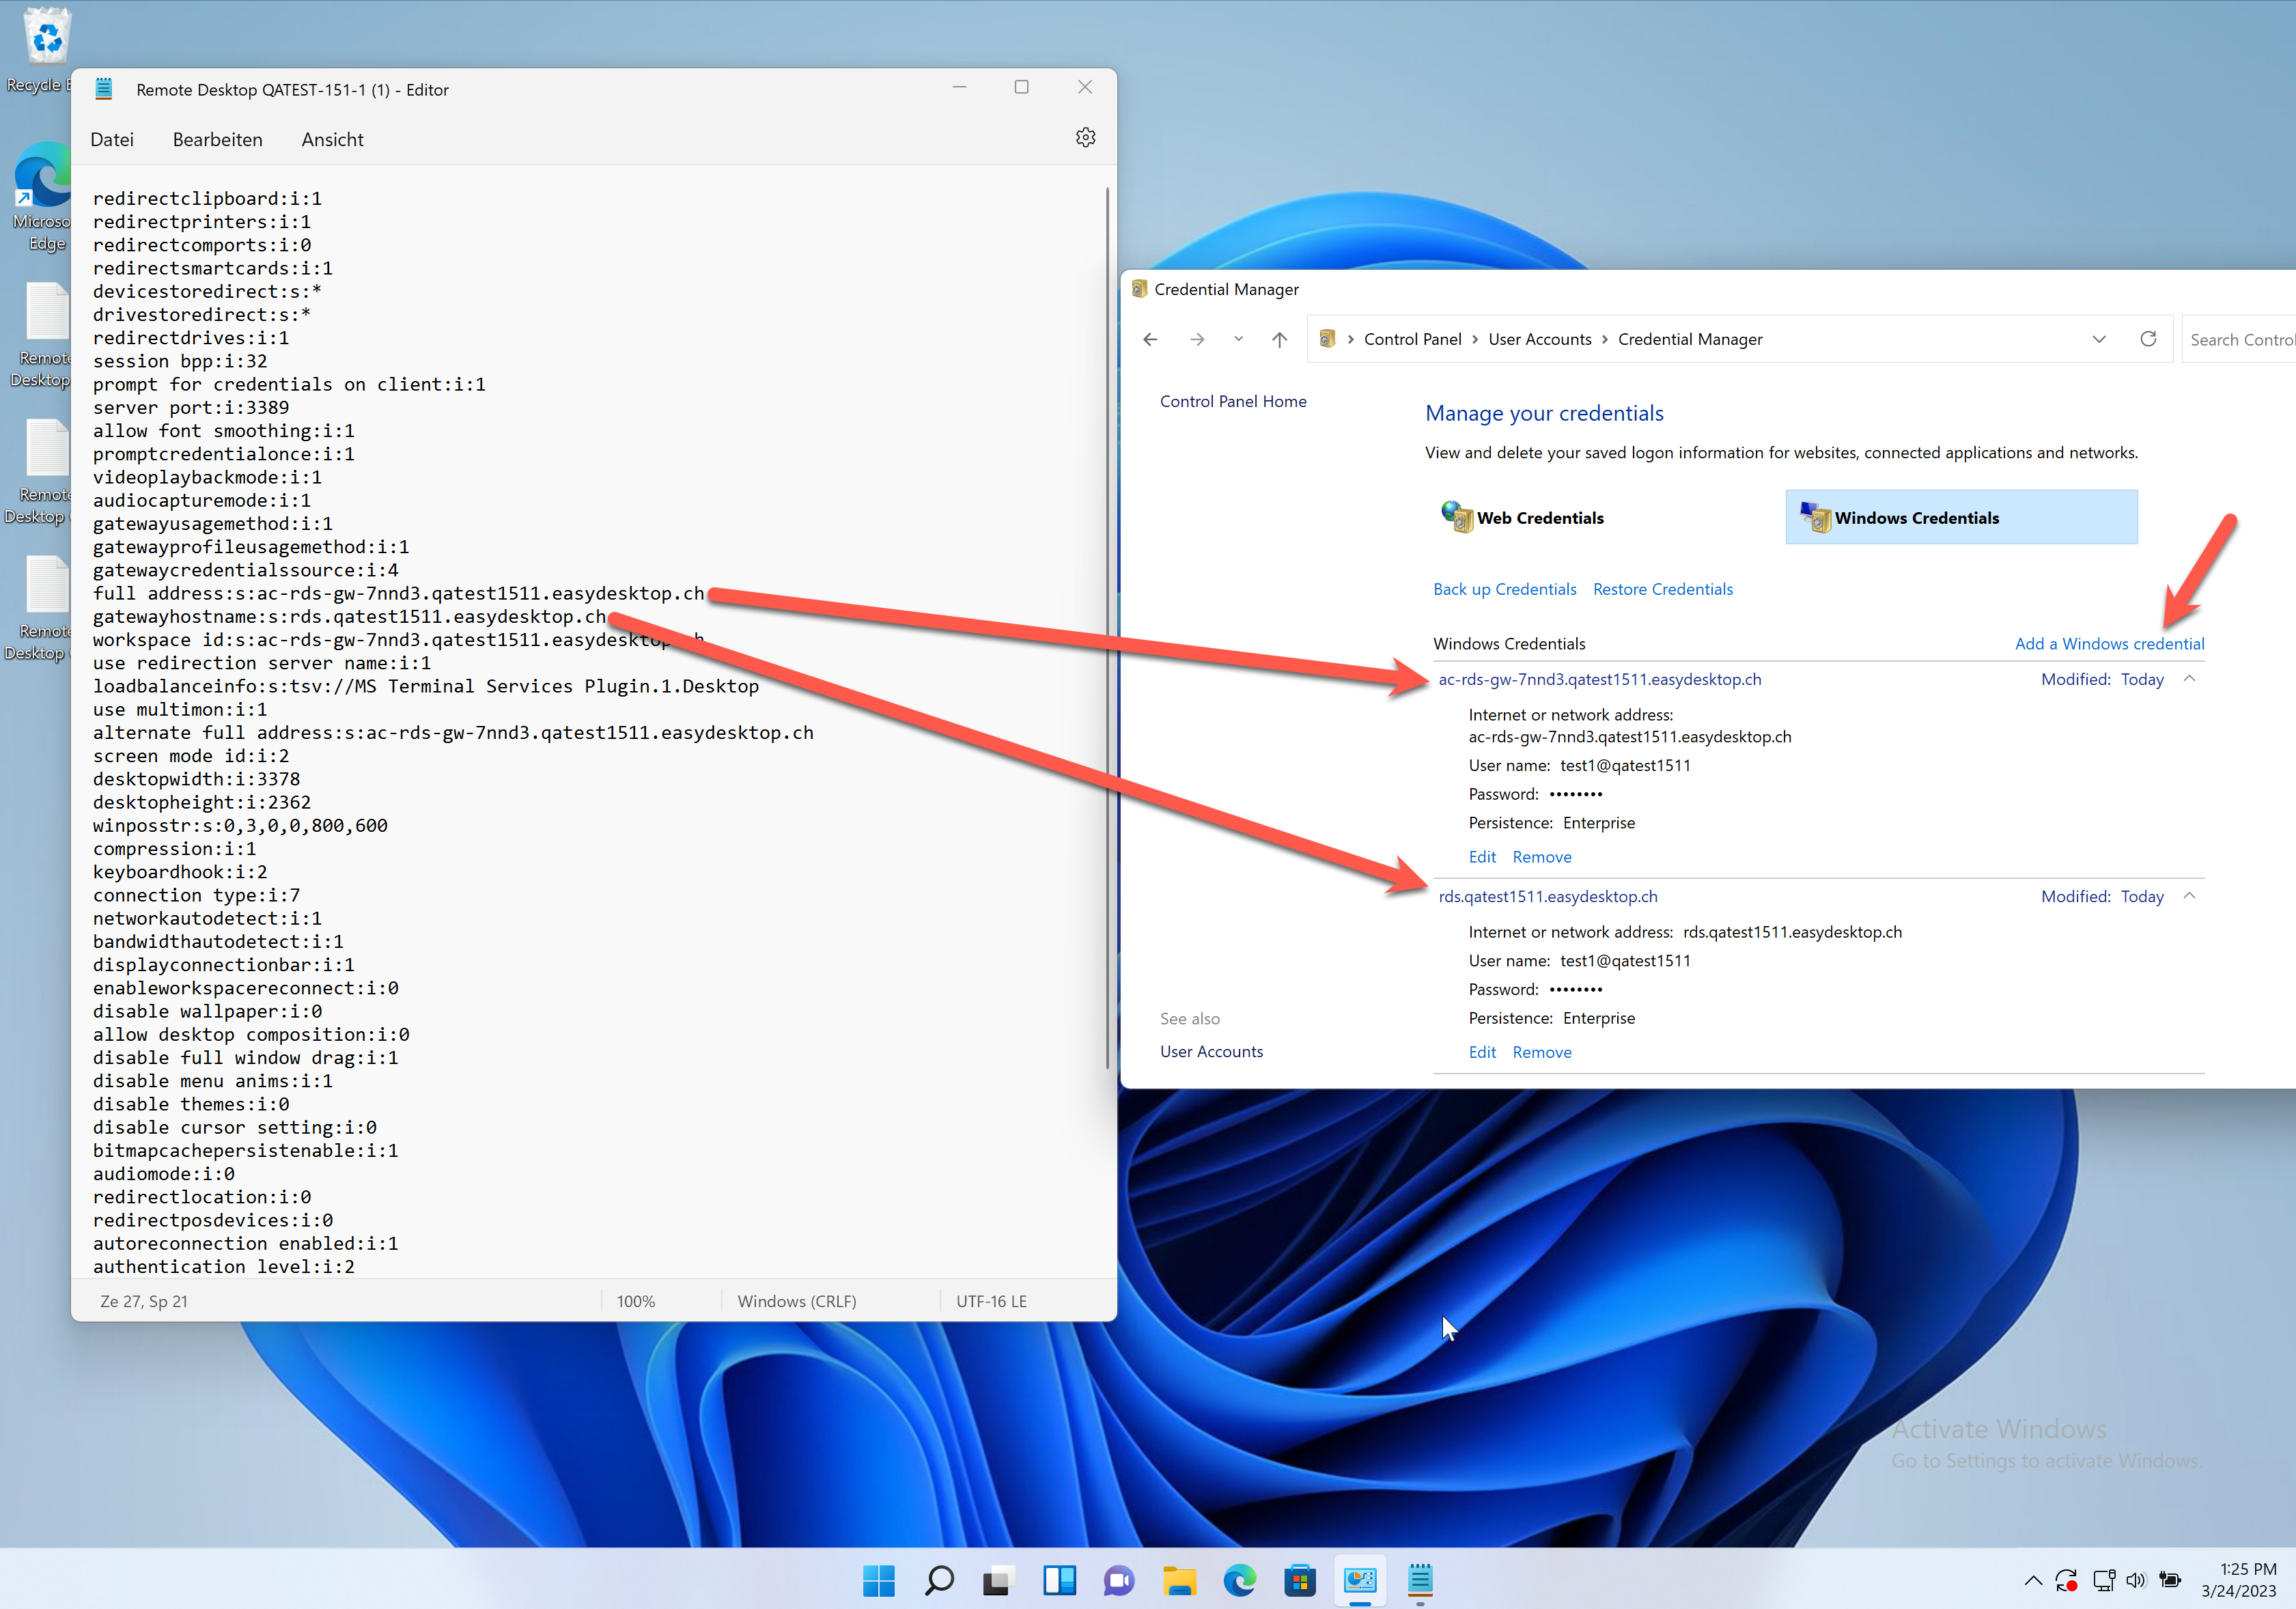The height and width of the screenshot is (1609, 2296).
Task: Open taskbar Search
Action: pos(939,1580)
